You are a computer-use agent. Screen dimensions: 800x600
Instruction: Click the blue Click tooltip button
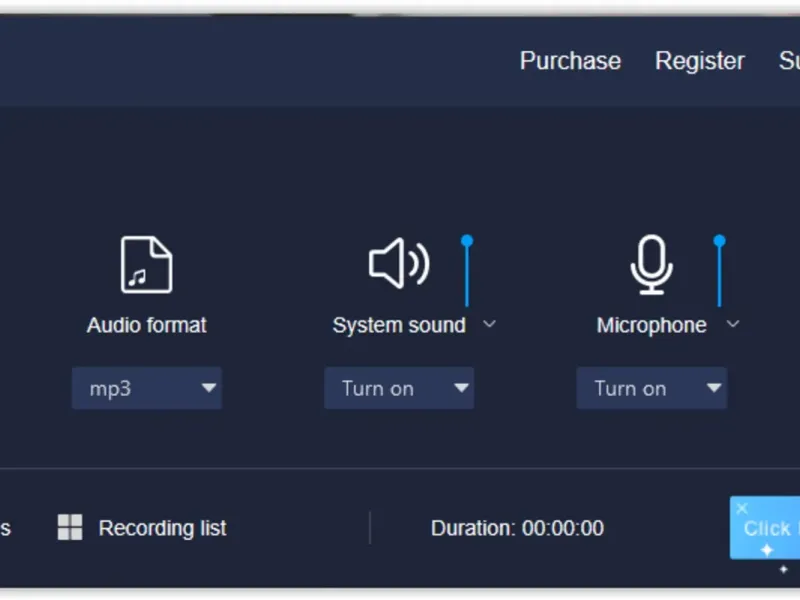(770, 530)
